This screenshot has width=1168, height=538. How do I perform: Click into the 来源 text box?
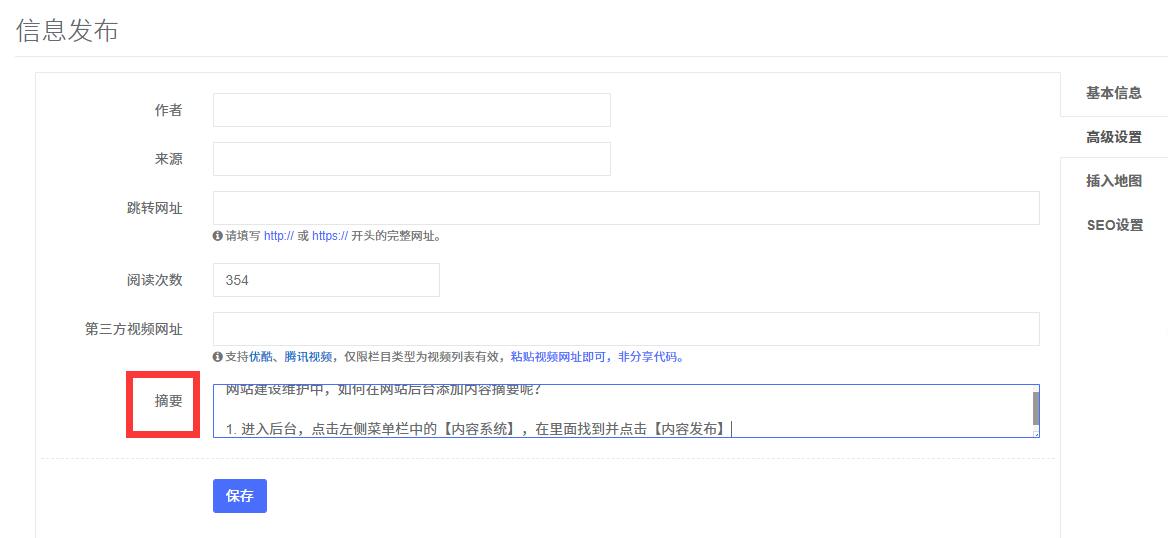tap(411, 159)
